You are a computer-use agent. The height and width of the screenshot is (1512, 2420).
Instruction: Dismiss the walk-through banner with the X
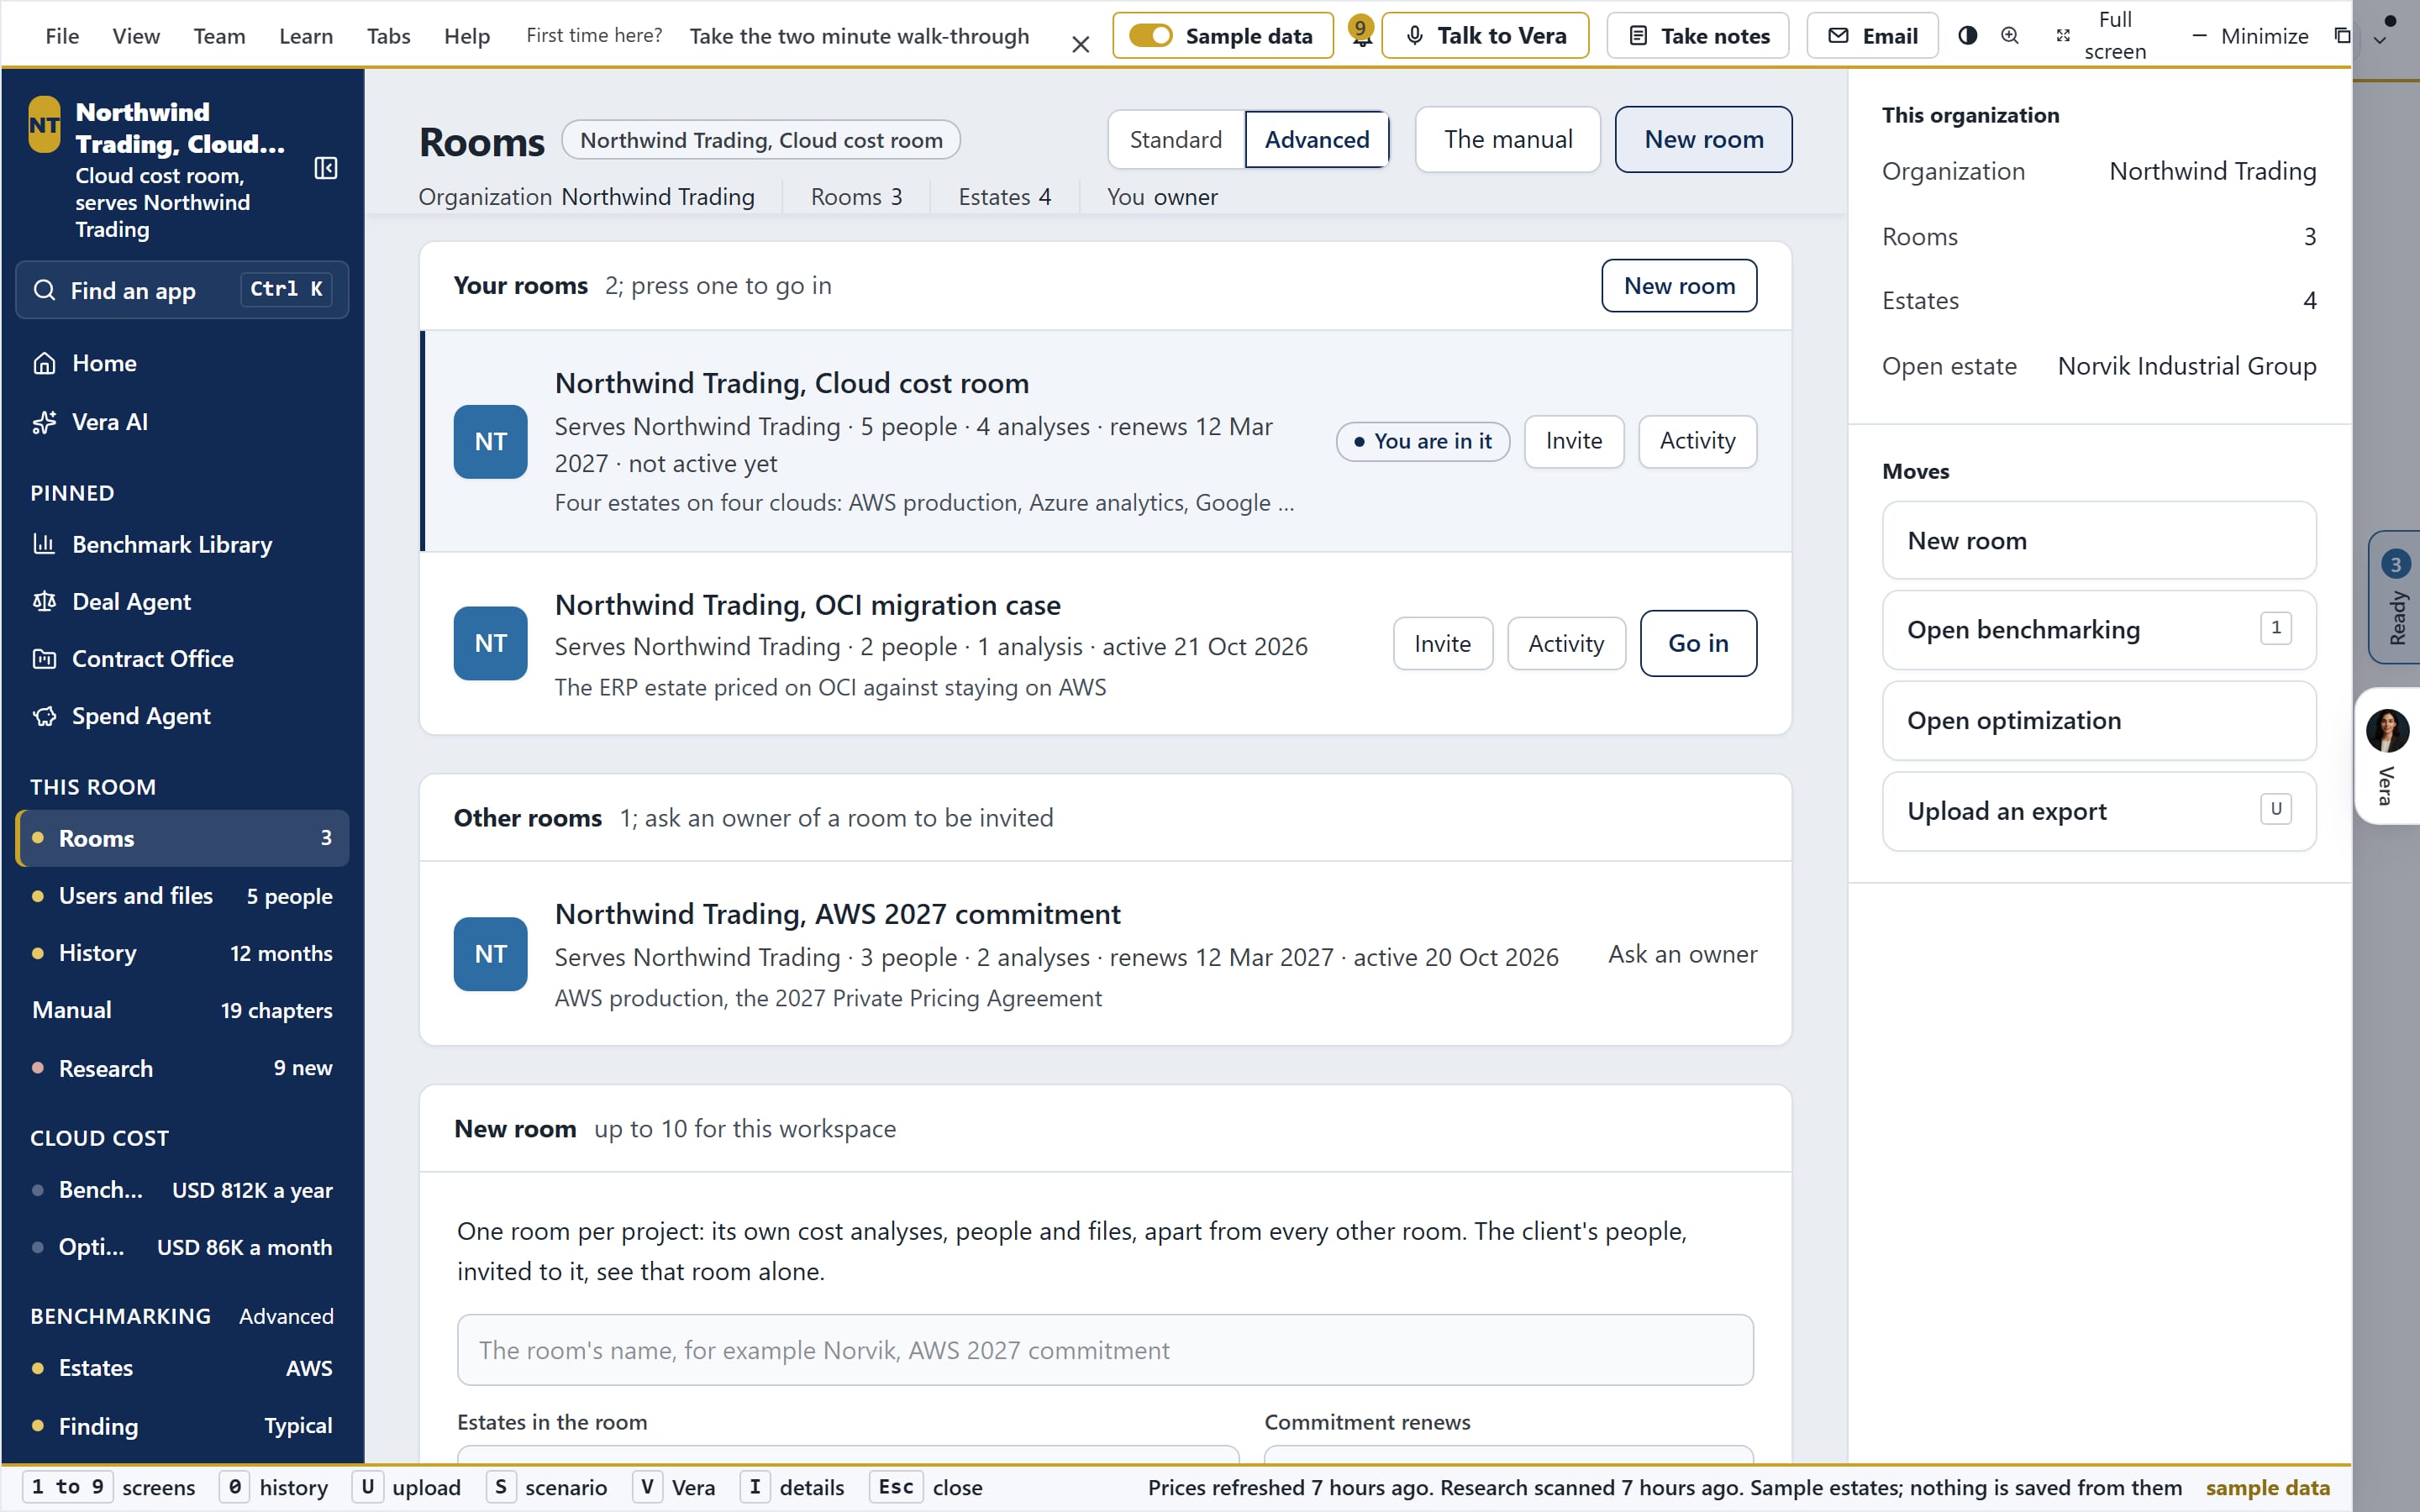pyautogui.click(x=1080, y=44)
